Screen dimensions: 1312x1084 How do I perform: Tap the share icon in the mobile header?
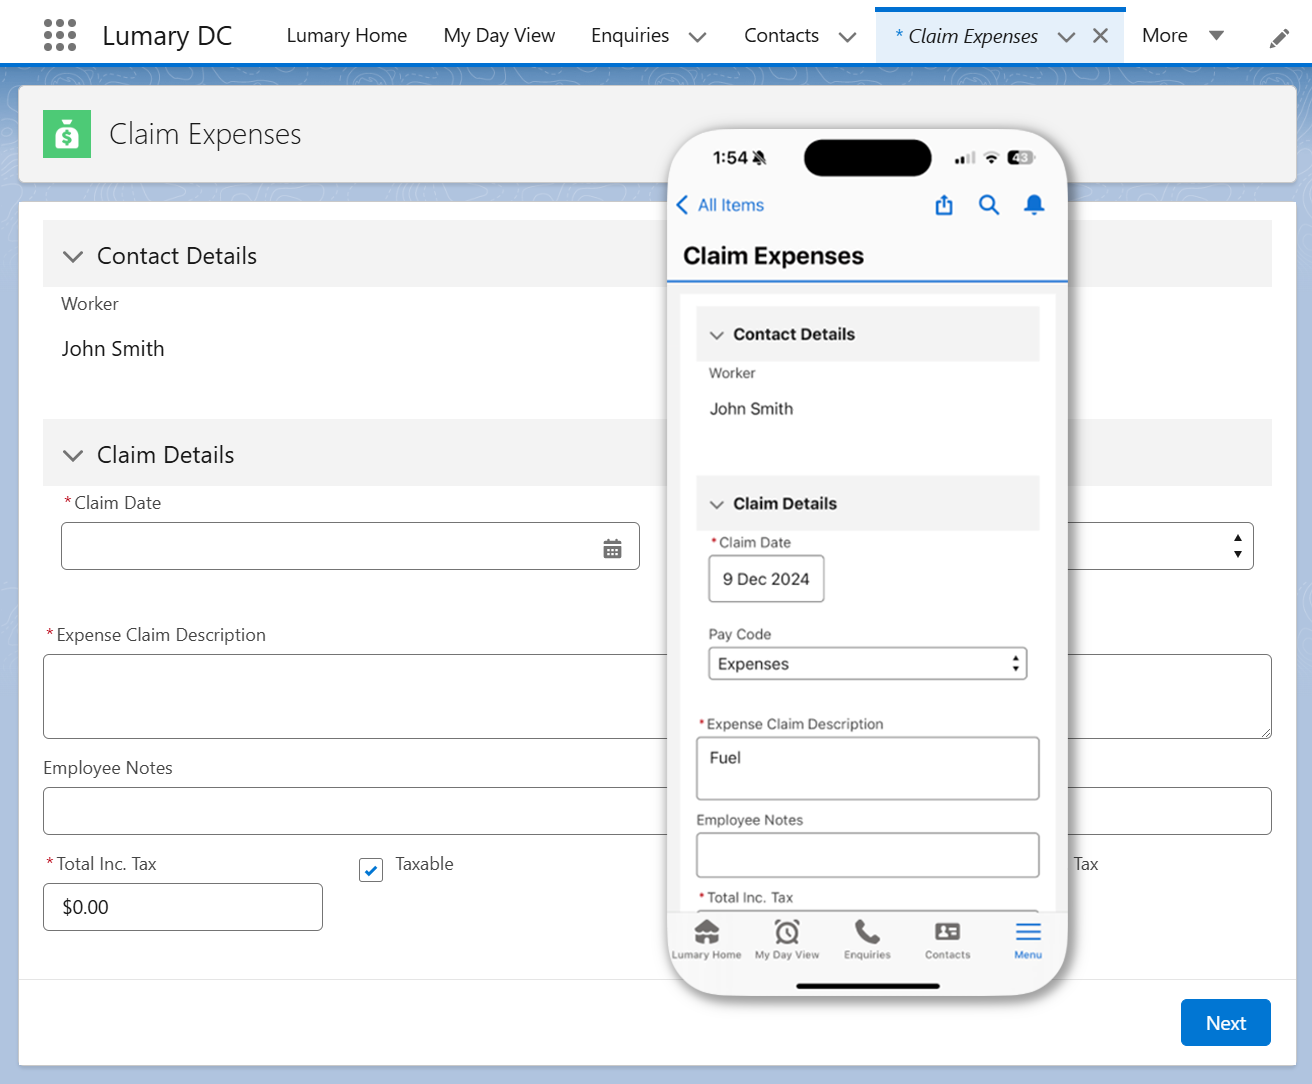click(944, 204)
